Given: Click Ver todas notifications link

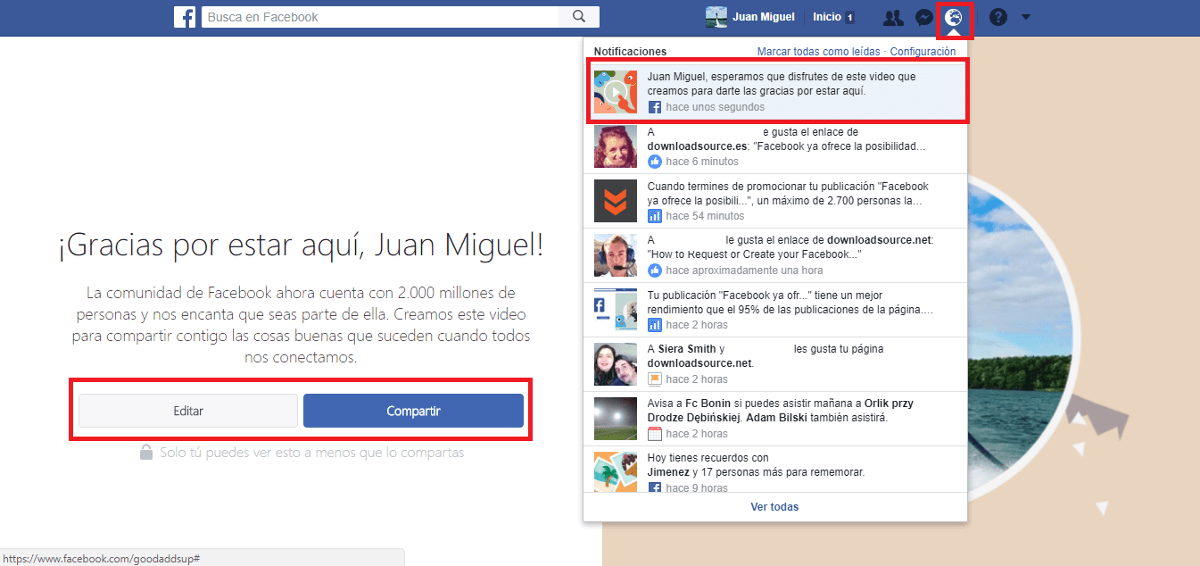Looking at the screenshot, I should coord(775,507).
